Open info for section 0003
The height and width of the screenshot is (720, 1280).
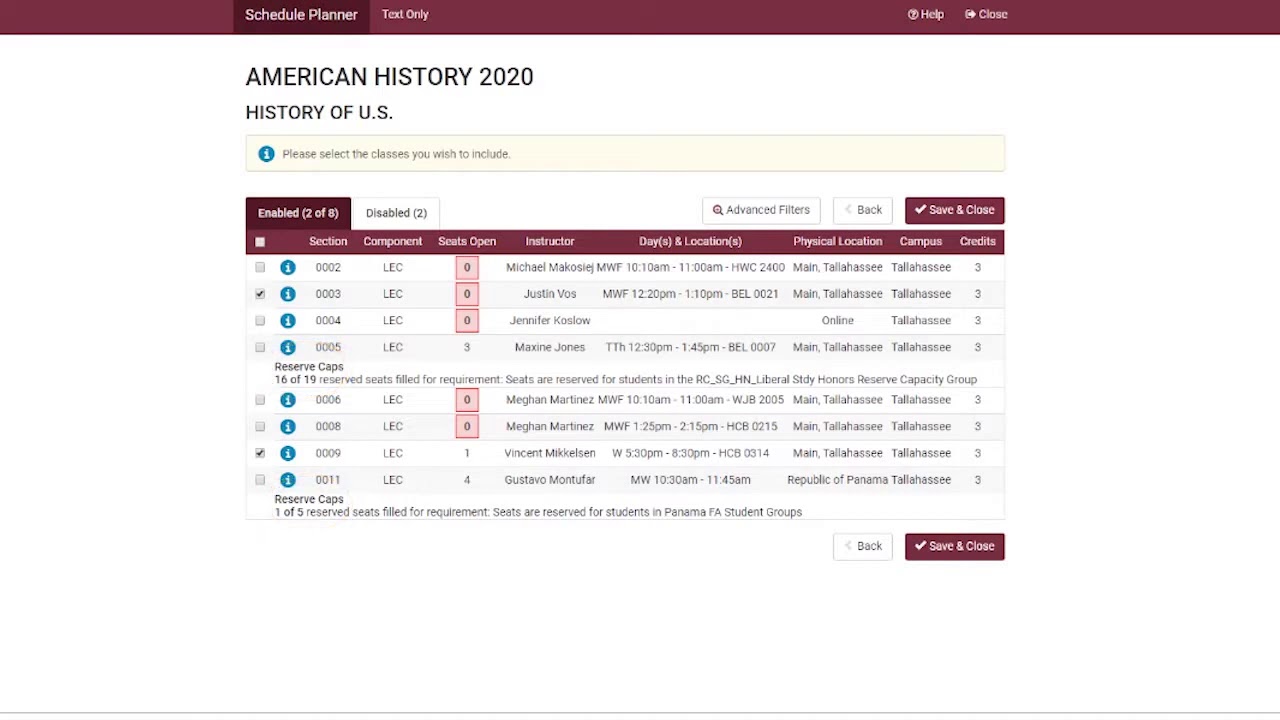tap(288, 294)
